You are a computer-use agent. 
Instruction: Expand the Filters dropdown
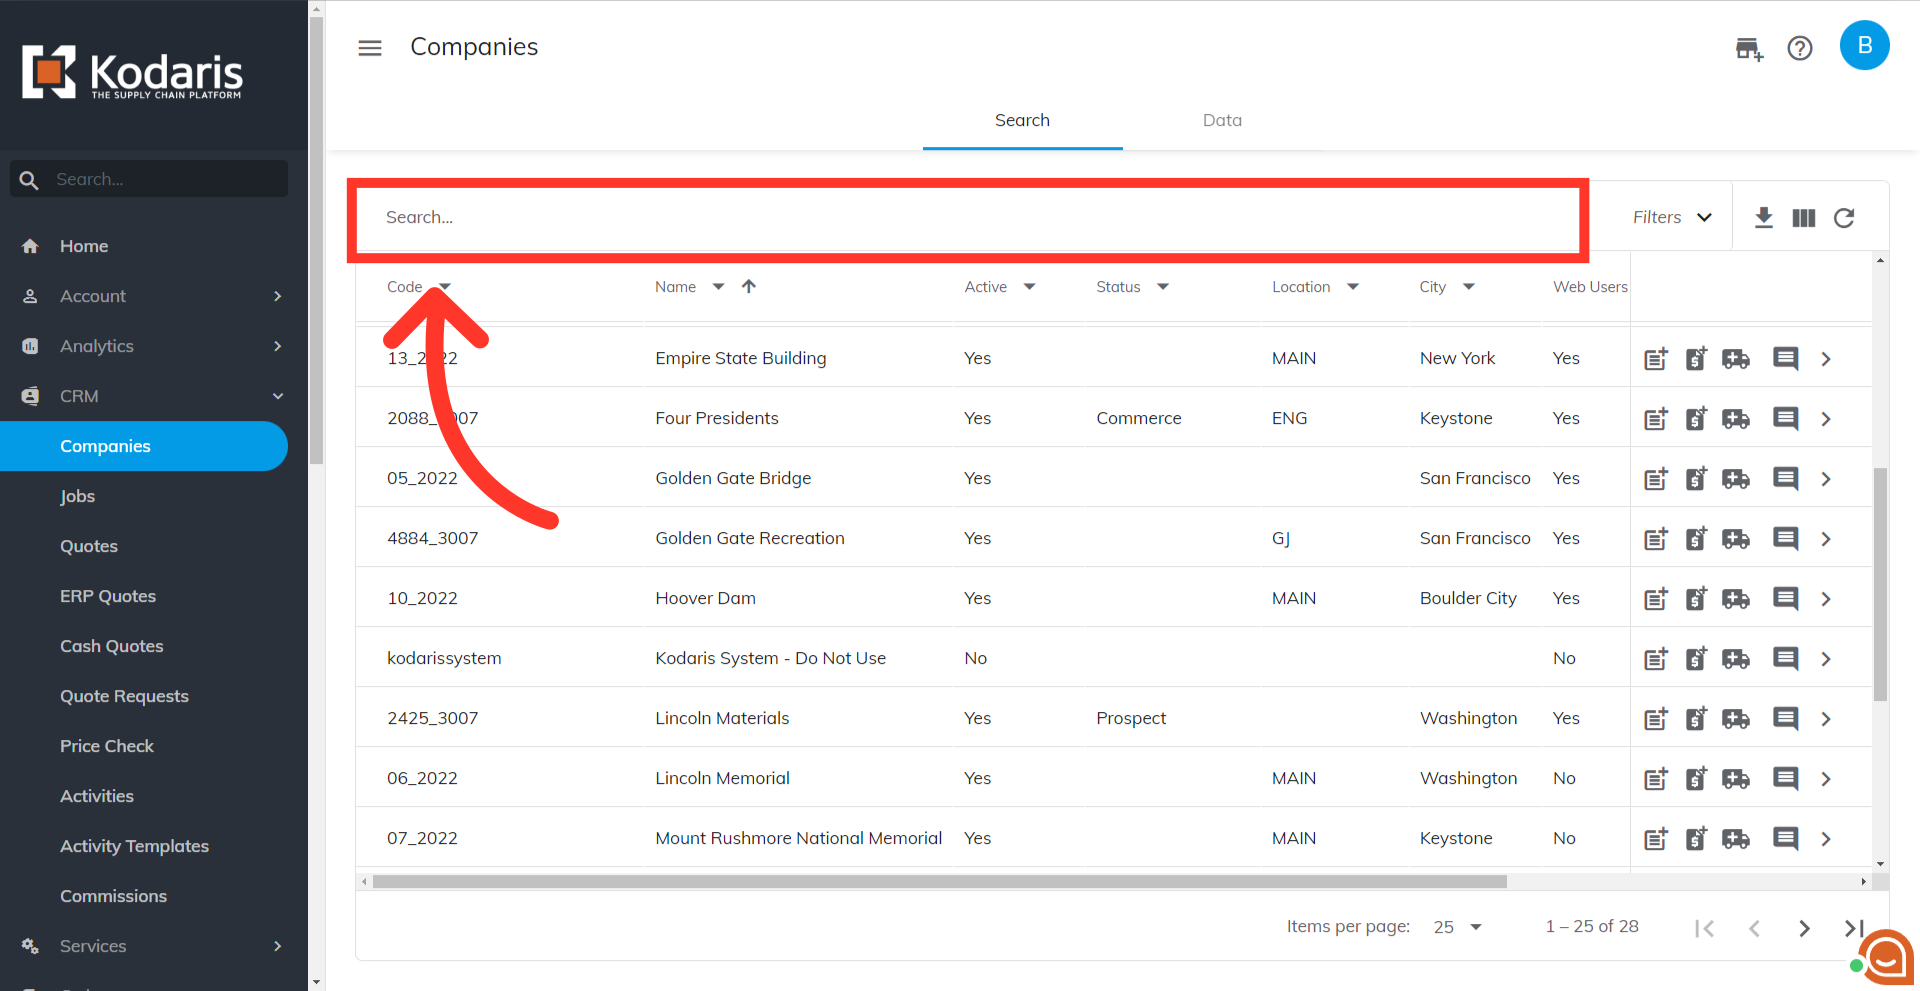[x=1672, y=217]
